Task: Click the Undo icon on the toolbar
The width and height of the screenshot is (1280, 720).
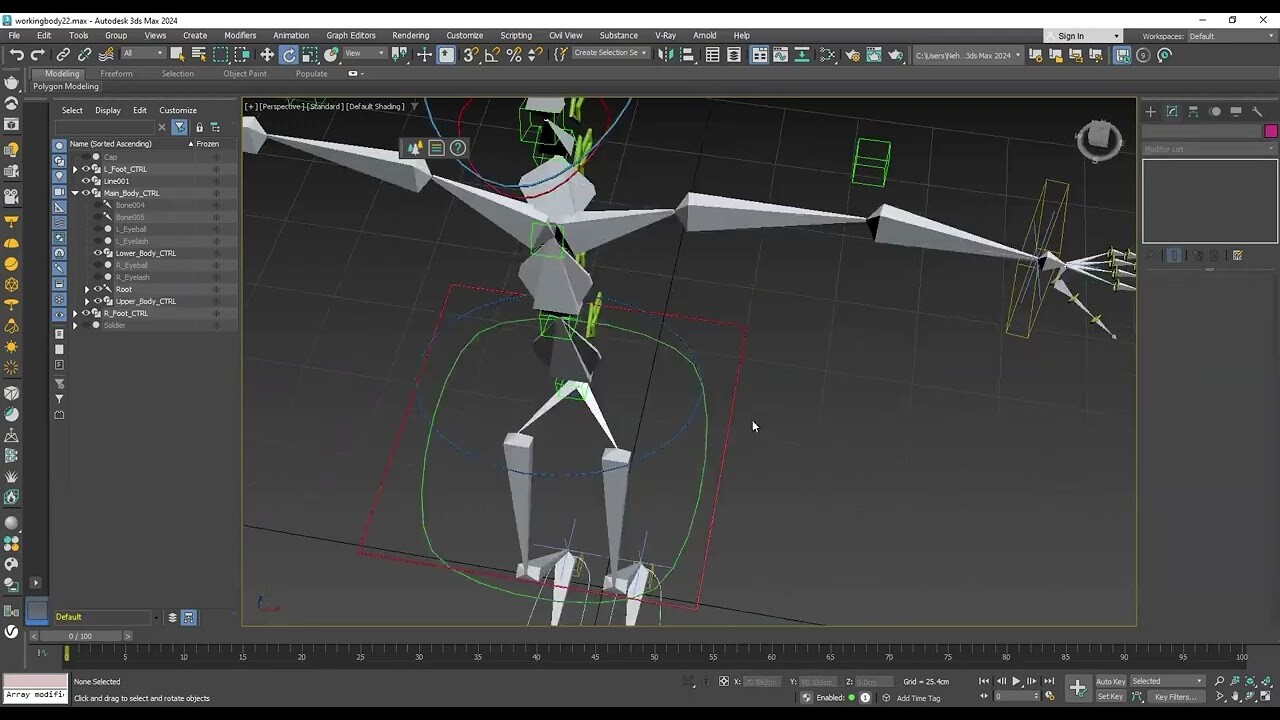Action: [18, 54]
